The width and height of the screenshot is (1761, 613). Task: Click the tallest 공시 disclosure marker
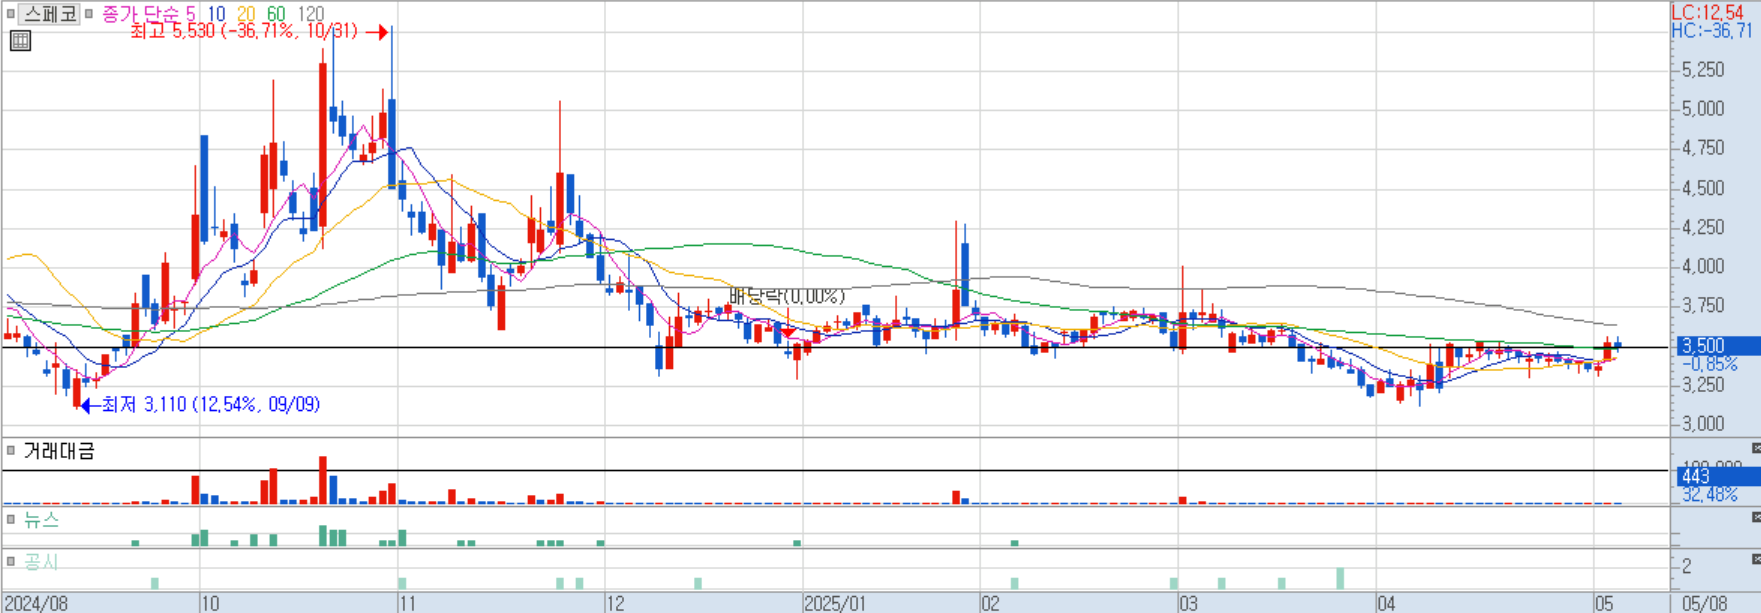click(1340, 578)
